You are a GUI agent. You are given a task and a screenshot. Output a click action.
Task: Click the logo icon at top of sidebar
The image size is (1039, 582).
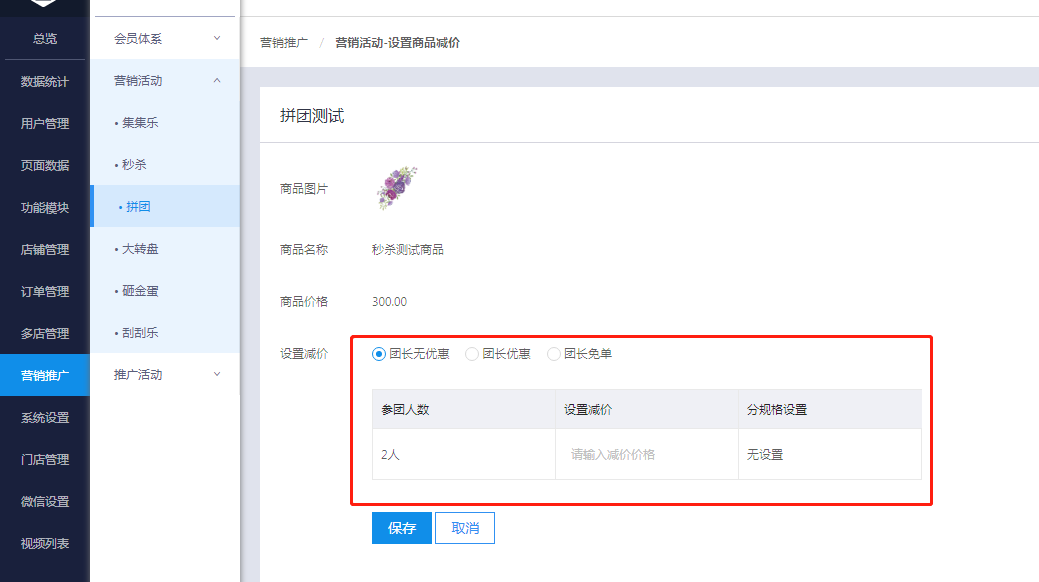pos(44,6)
